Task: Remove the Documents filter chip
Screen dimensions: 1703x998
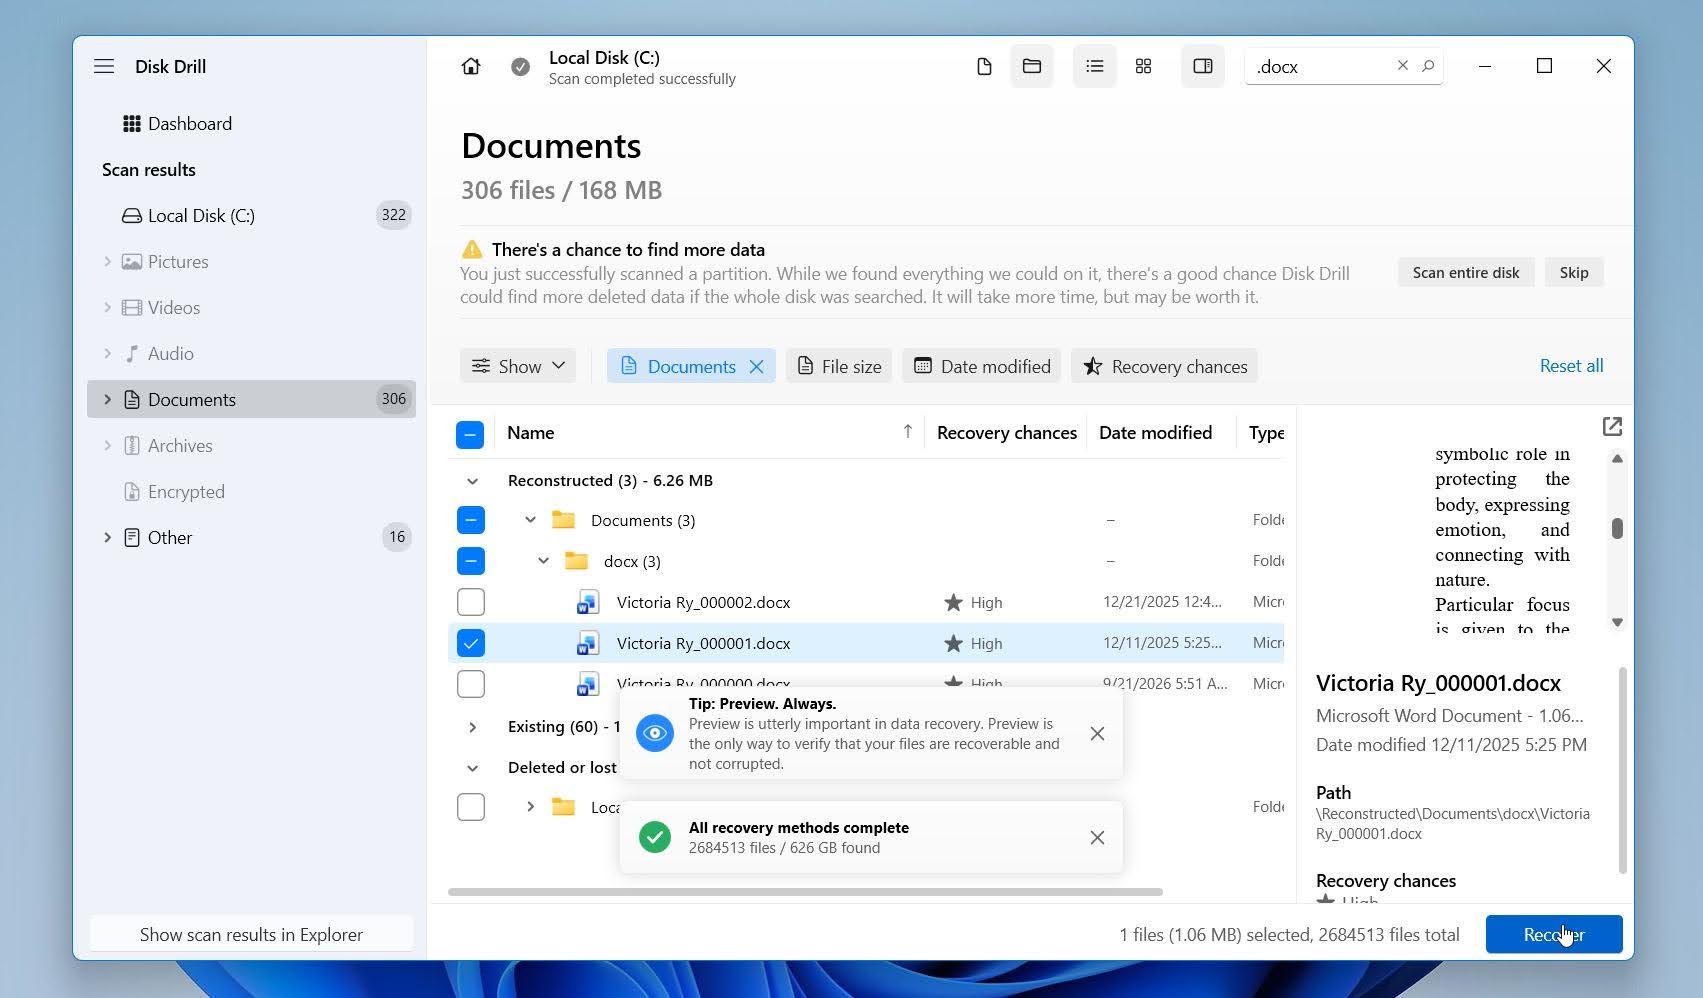Action: tap(757, 367)
